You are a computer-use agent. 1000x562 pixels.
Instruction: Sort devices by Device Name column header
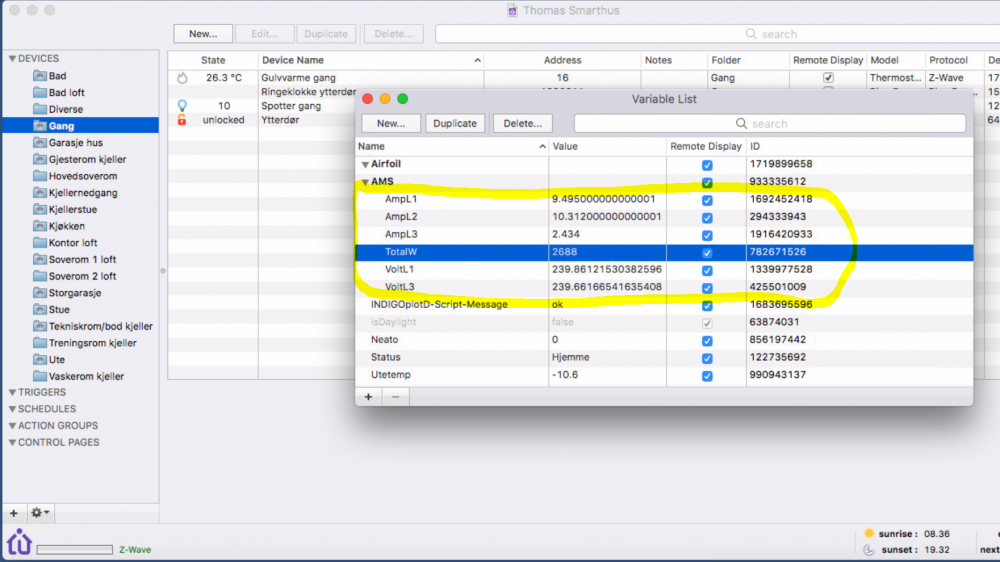pos(370,60)
